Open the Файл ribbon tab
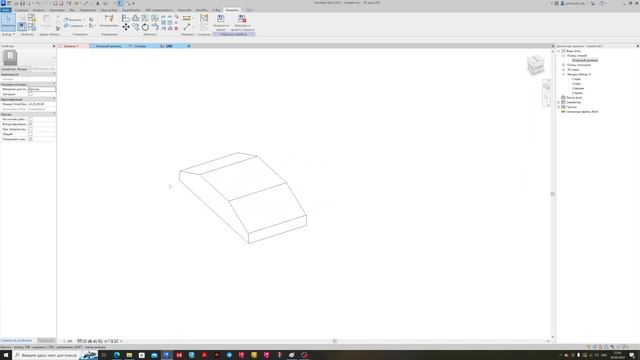Screen dimensions: 640x360 6,10
